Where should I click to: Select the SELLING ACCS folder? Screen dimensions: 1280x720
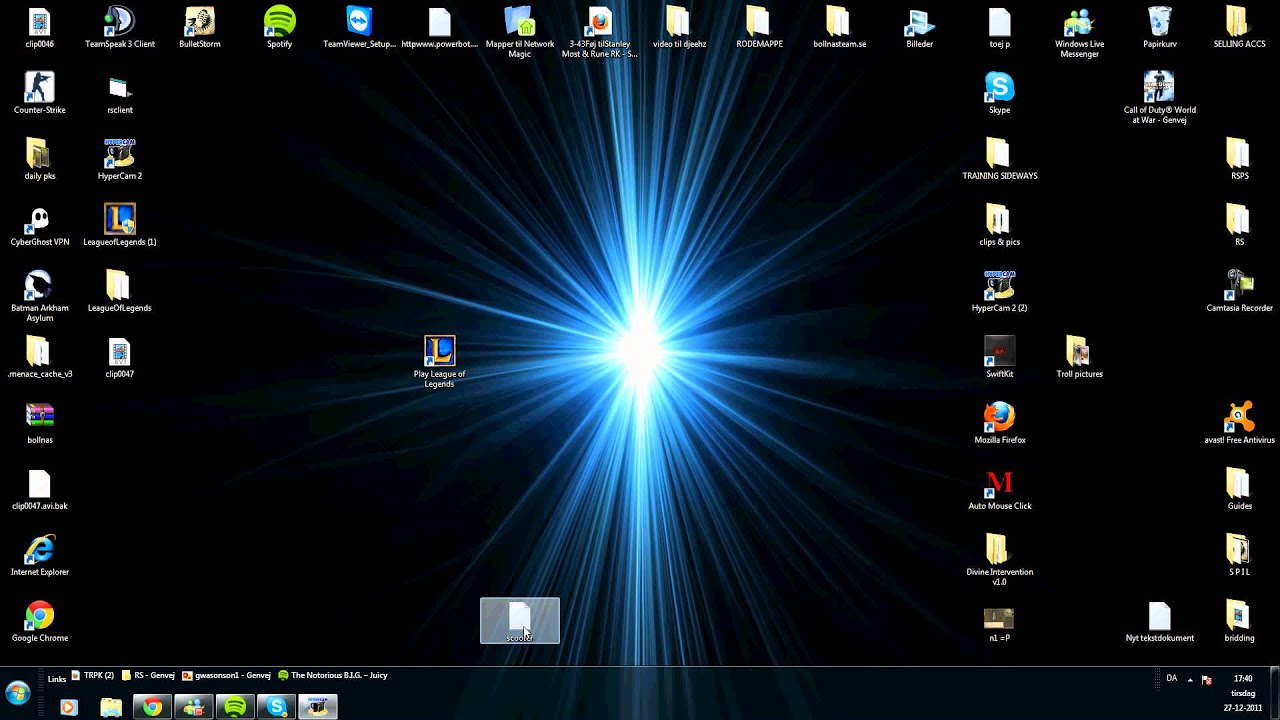(x=1240, y=28)
